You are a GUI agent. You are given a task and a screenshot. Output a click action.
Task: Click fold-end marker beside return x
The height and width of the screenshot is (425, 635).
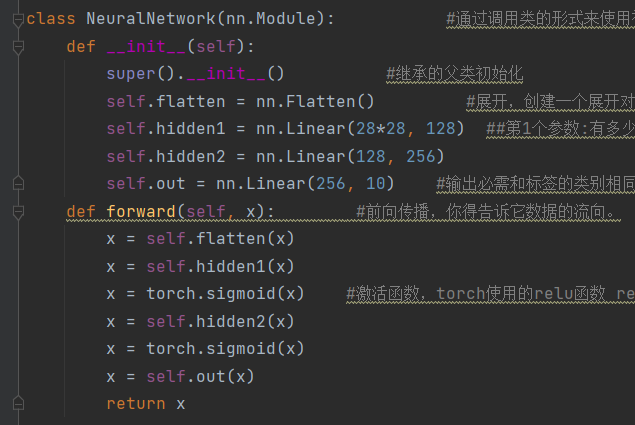[x=18, y=404]
